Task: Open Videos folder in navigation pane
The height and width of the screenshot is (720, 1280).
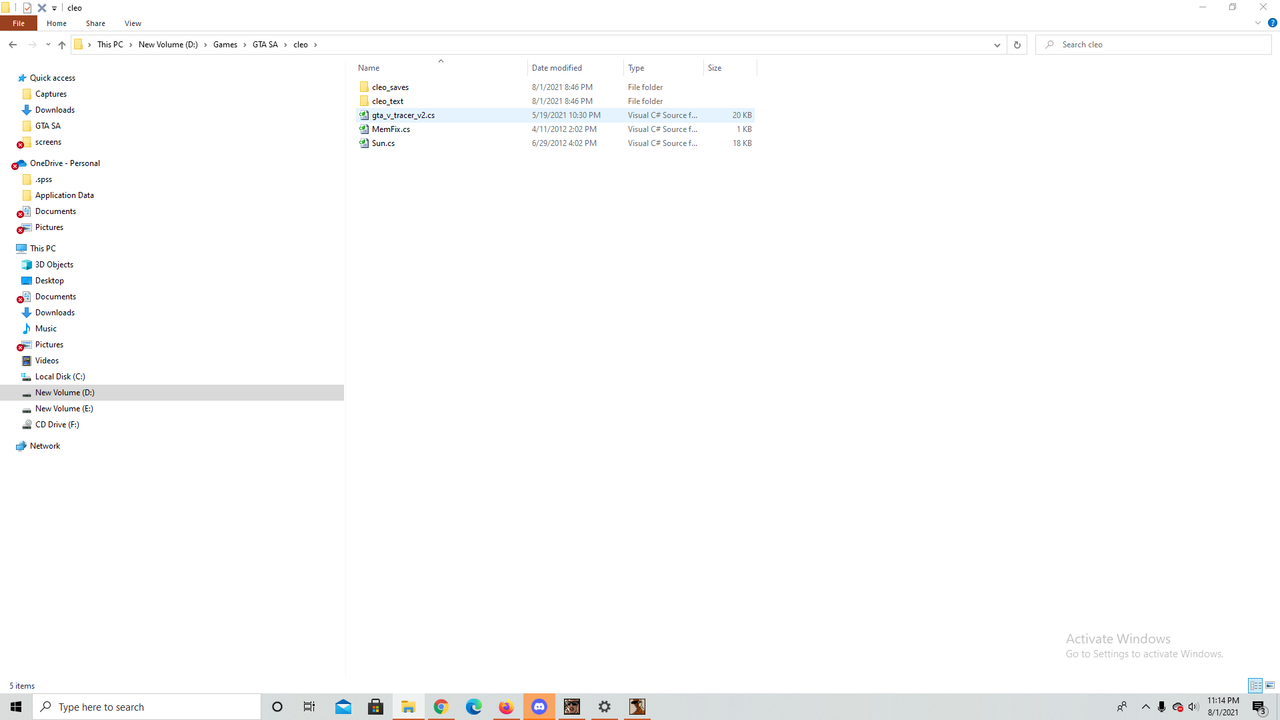Action: point(47,360)
